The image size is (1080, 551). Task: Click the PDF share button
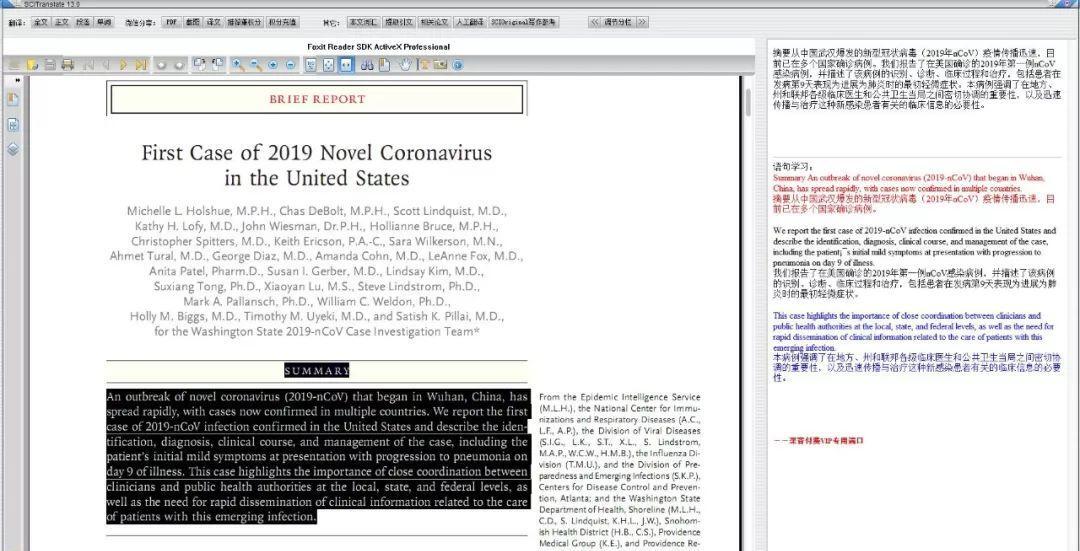pos(172,21)
